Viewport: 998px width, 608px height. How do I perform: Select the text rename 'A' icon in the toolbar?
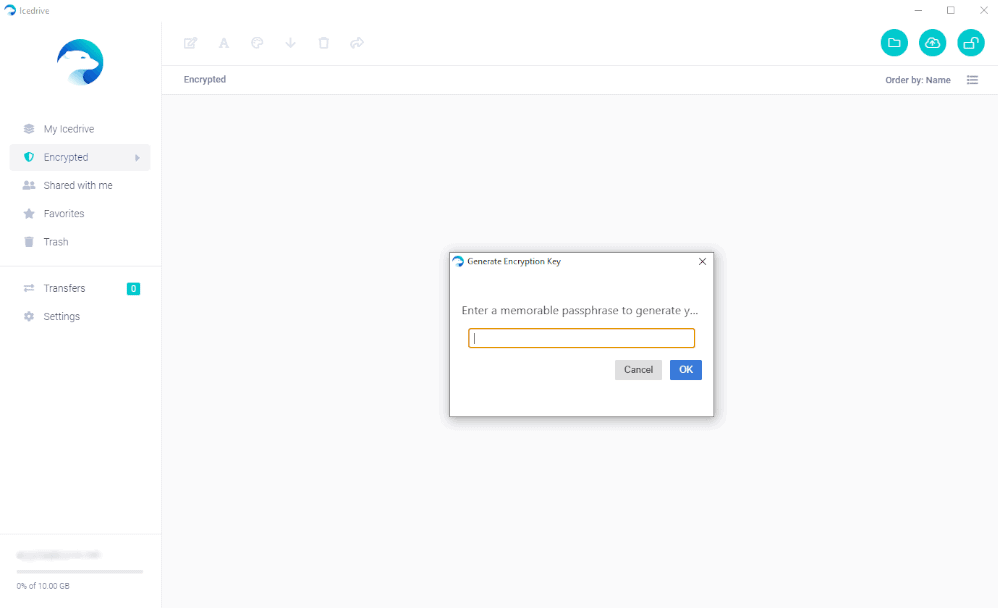[223, 43]
